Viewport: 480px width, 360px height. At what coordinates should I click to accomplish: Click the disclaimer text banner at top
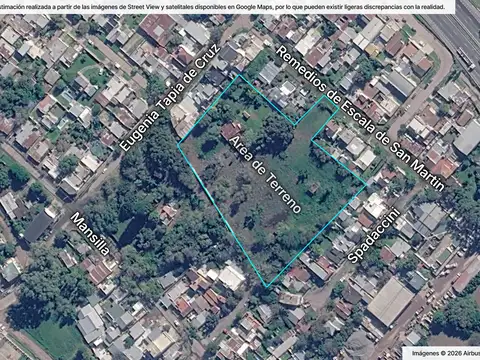(x=227, y=7)
